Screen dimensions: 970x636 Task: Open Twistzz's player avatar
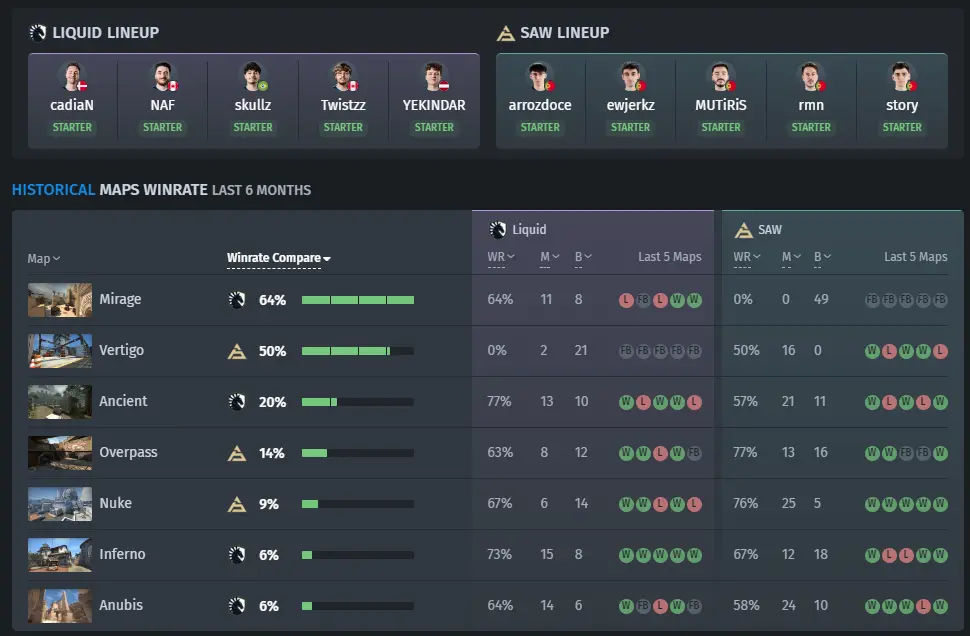pos(343,77)
